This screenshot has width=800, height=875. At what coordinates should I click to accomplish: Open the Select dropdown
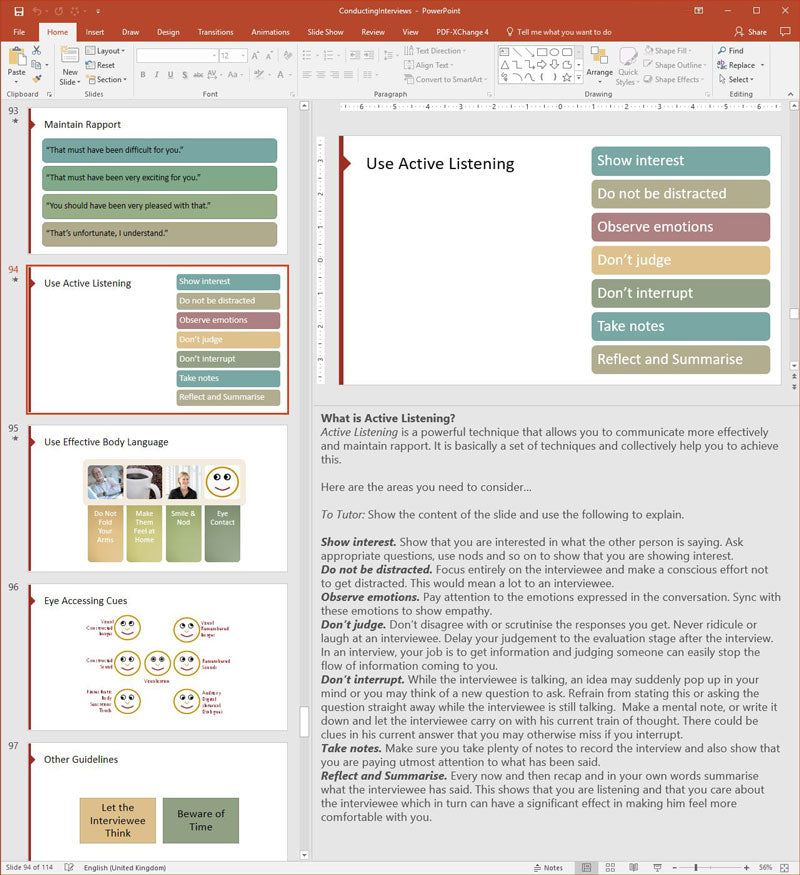(736, 79)
